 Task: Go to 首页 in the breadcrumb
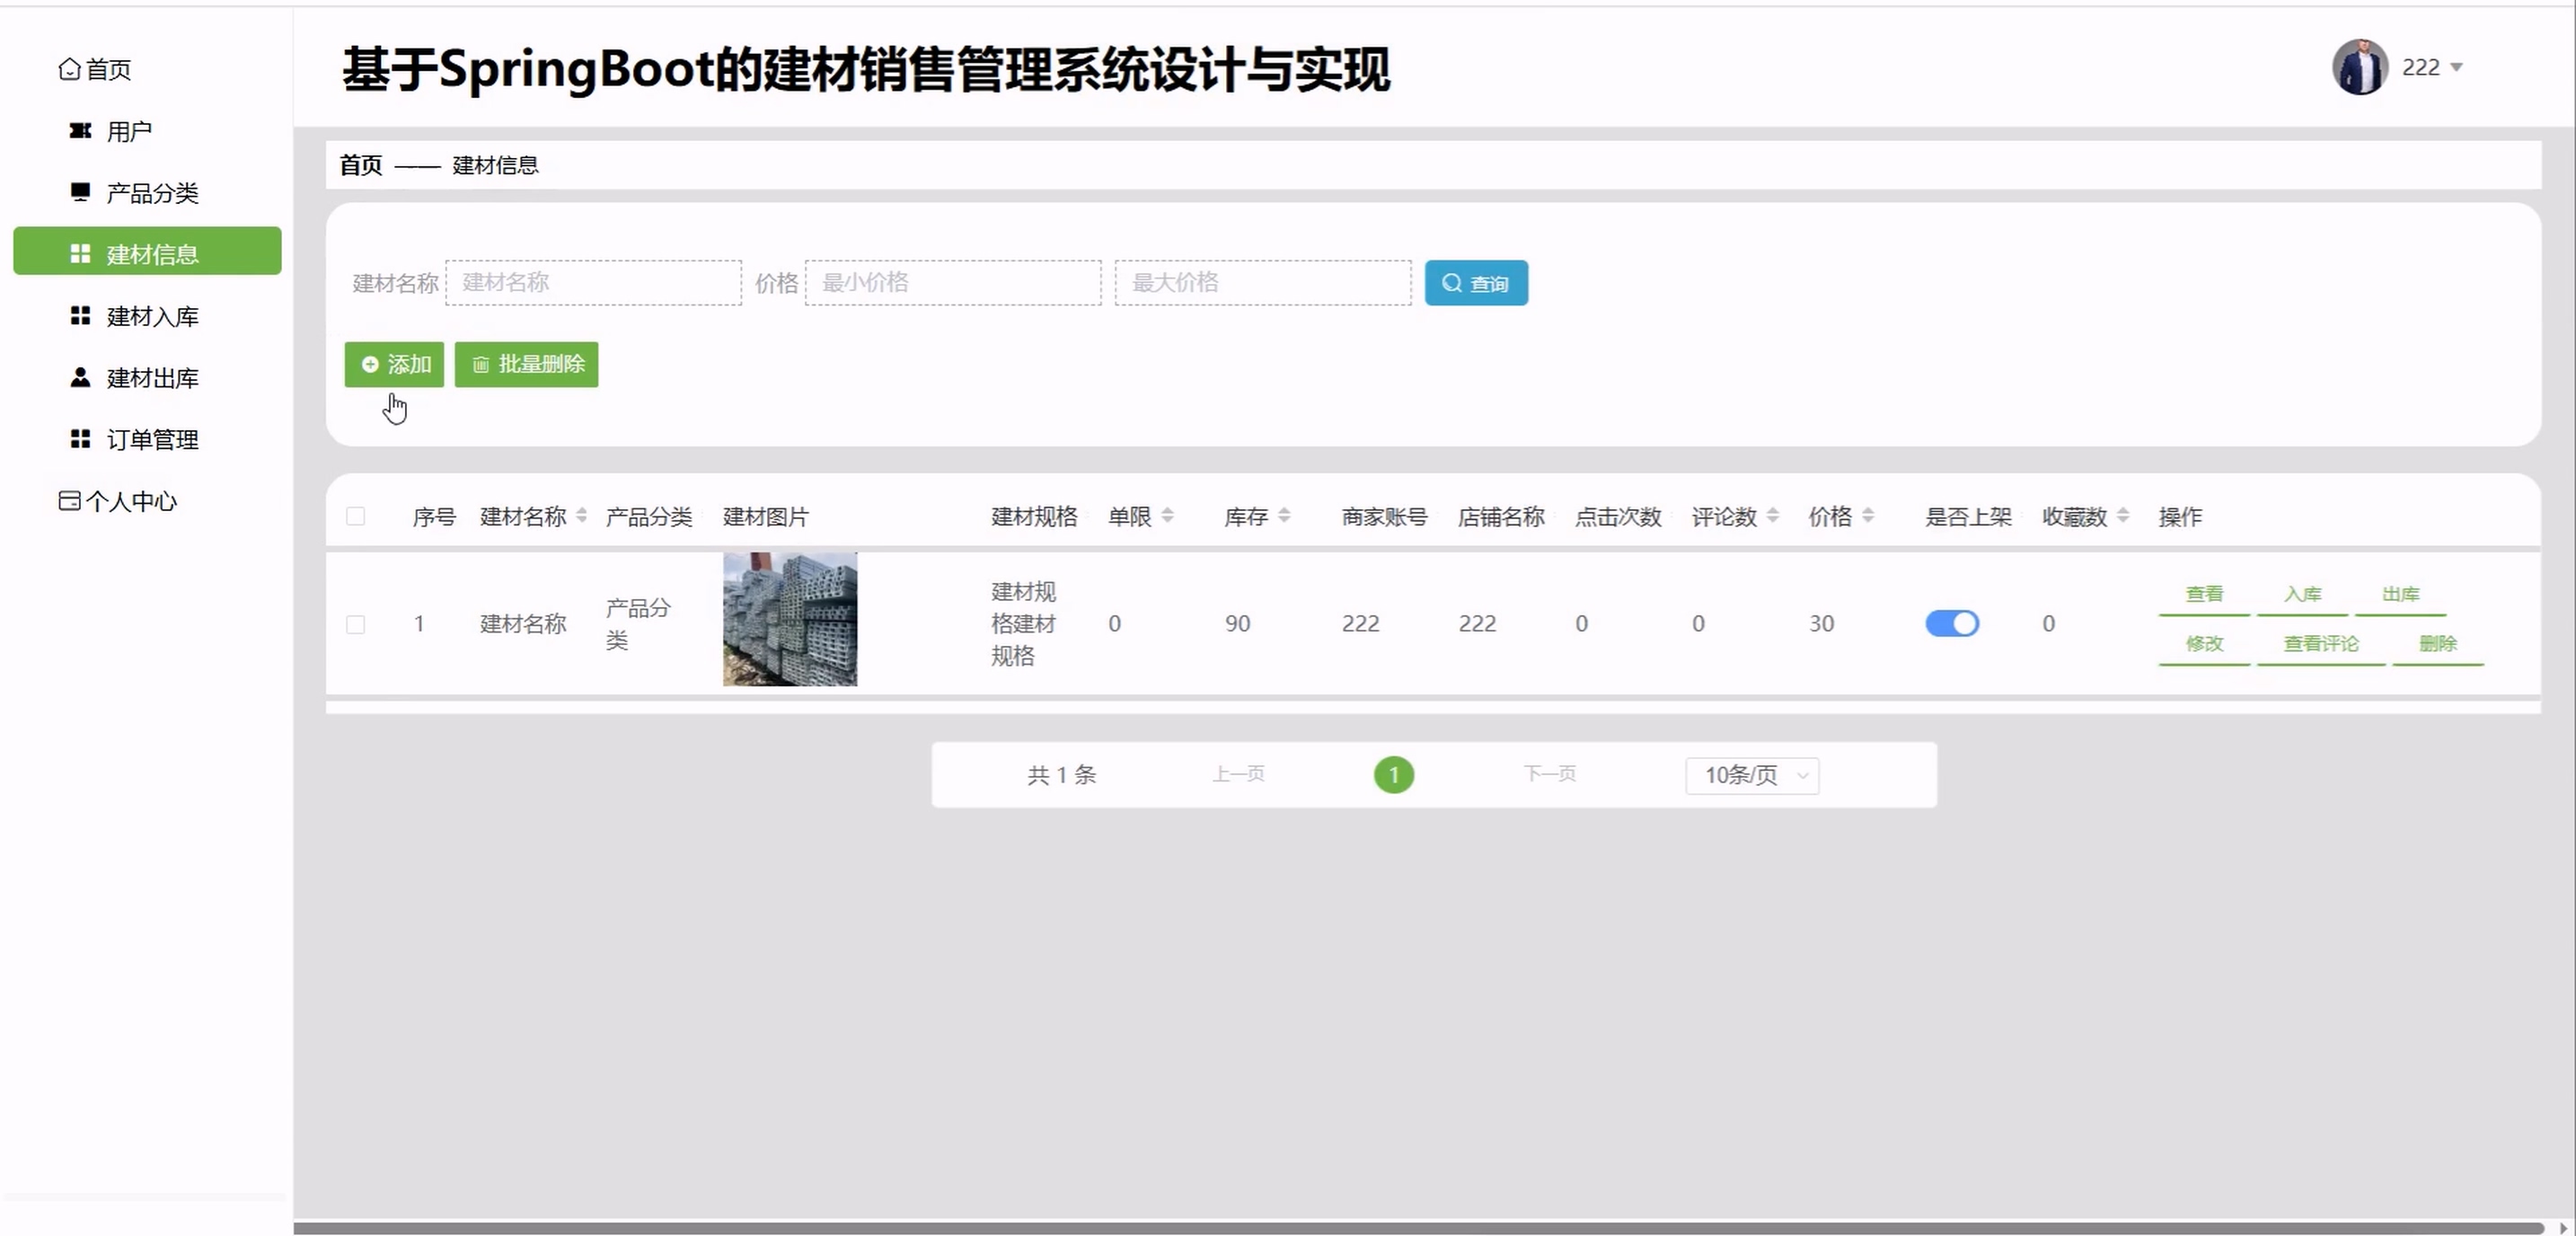click(360, 165)
